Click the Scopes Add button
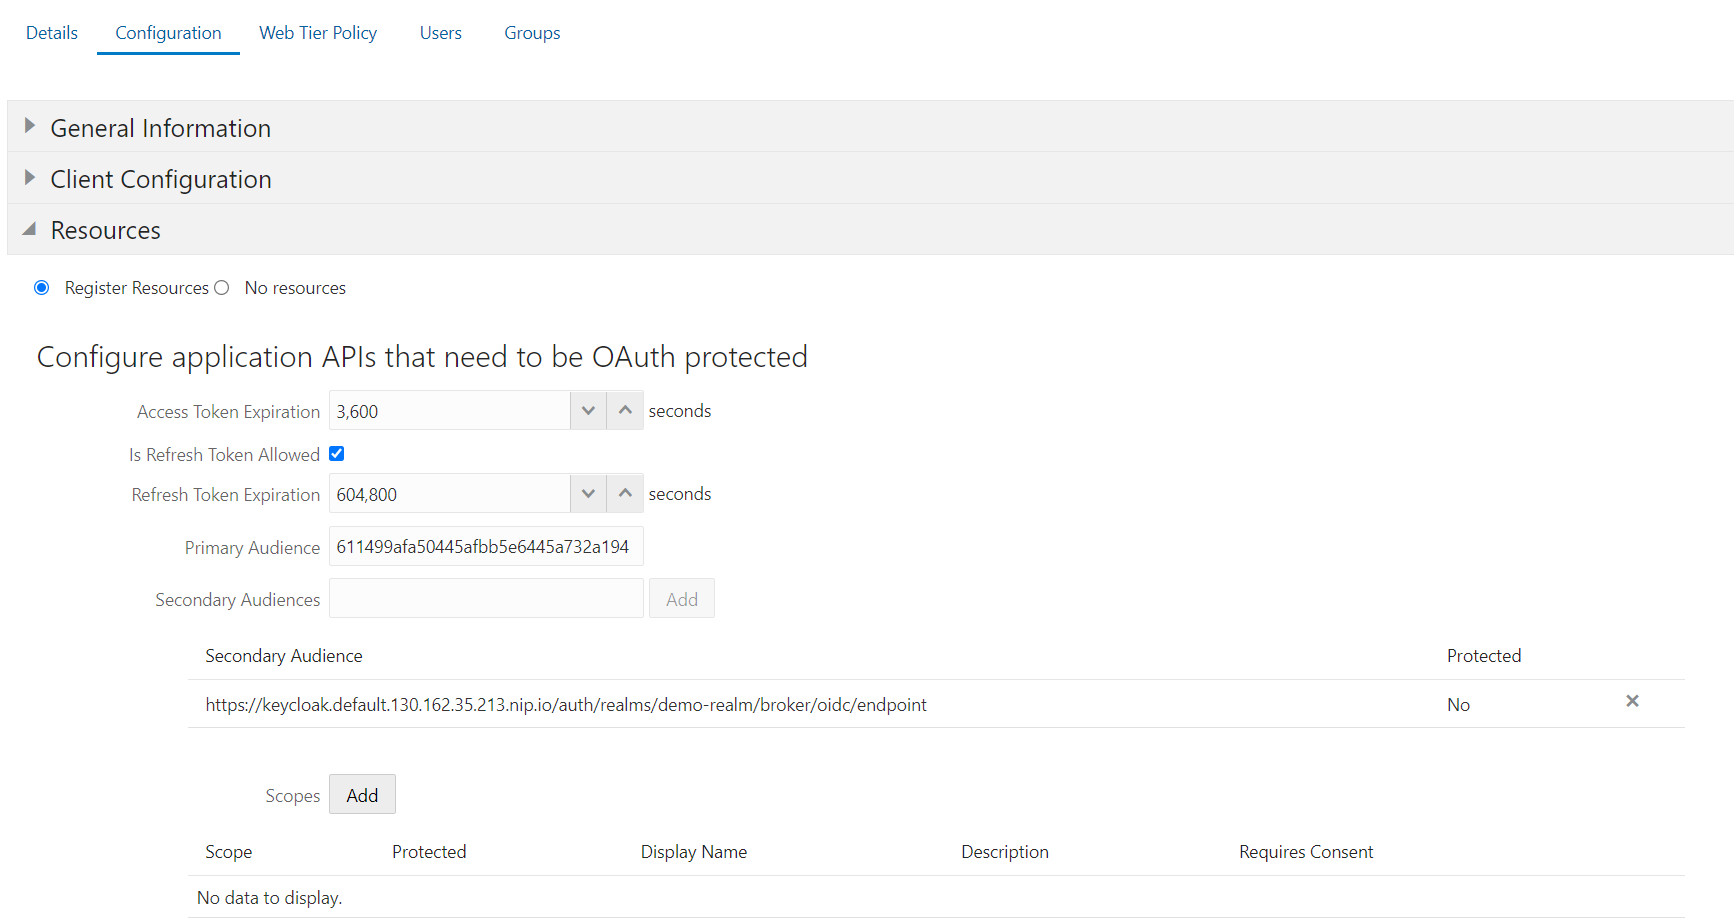The width and height of the screenshot is (1734, 924). pyautogui.click(x=362, y=795)
